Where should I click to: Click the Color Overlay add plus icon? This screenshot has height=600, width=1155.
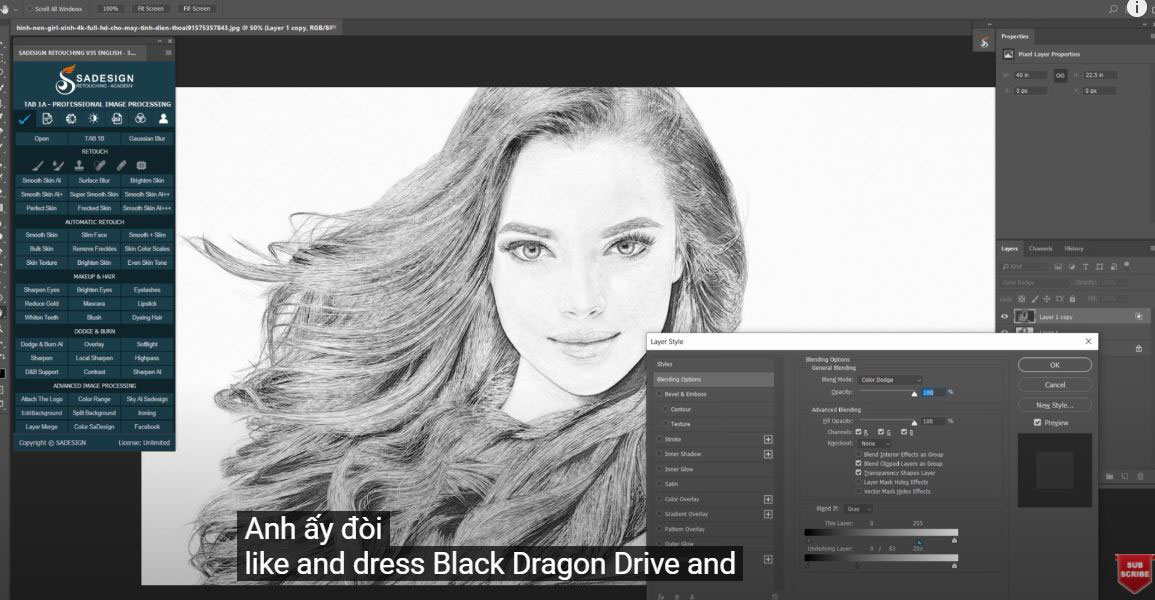768,499
